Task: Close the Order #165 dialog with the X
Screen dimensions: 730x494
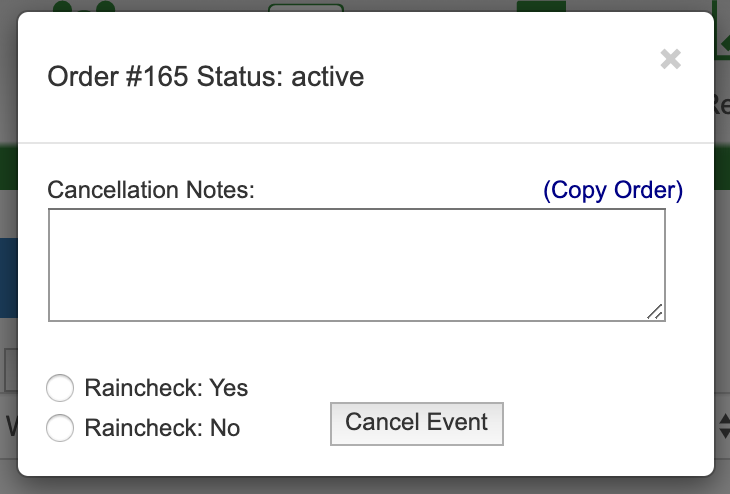Action: click(x=670, y=59)
